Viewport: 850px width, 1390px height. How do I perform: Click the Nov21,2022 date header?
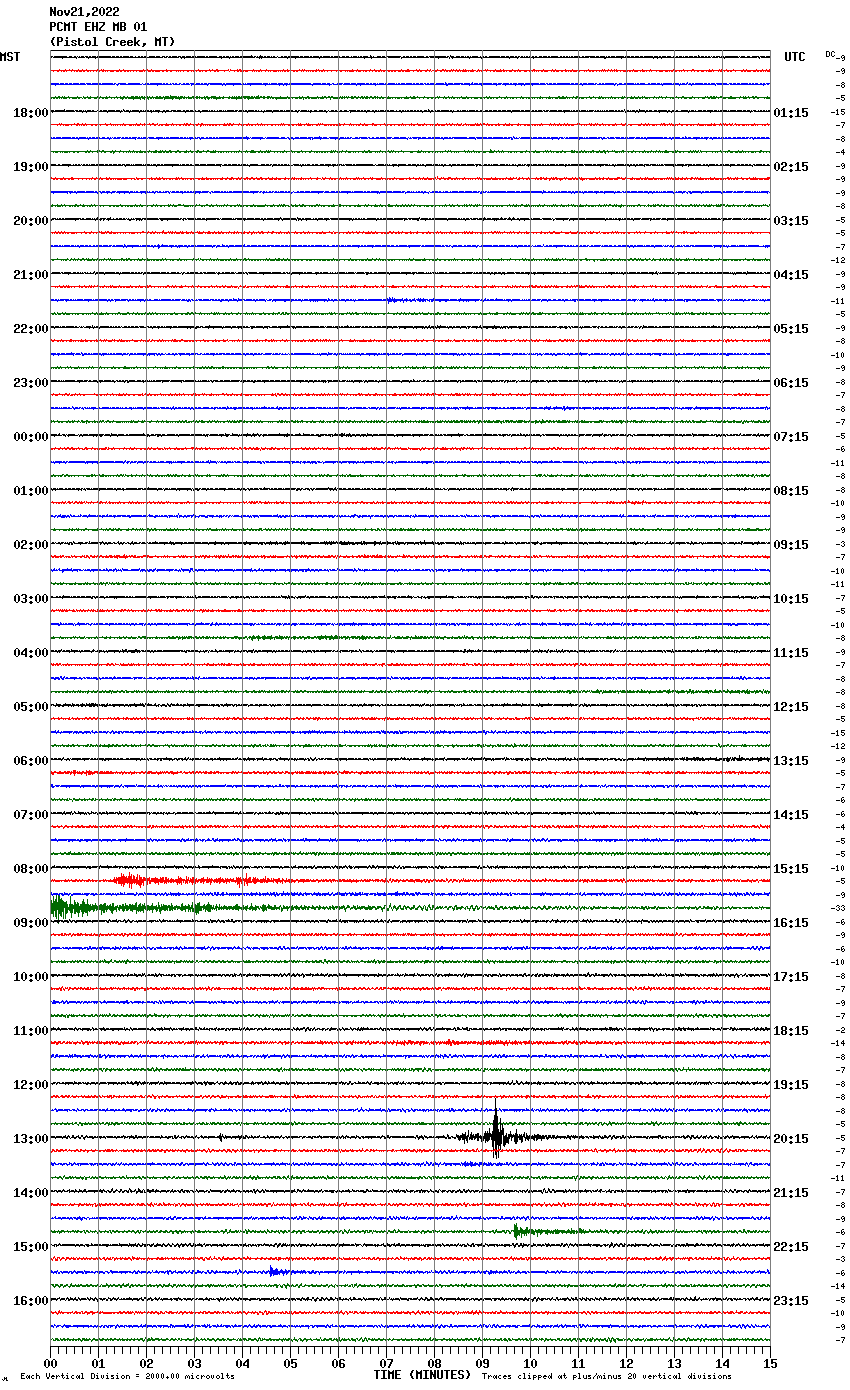coord(84,12)
